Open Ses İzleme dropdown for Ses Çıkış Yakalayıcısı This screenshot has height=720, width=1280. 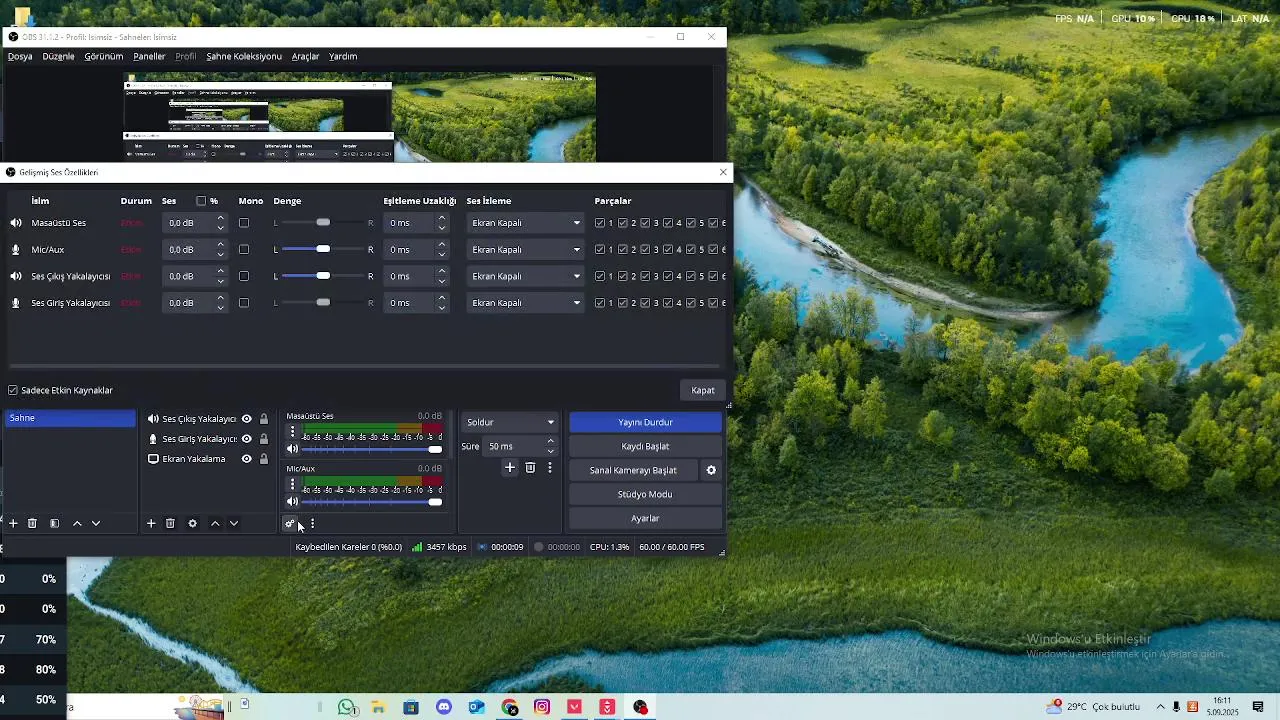[525, 276]
